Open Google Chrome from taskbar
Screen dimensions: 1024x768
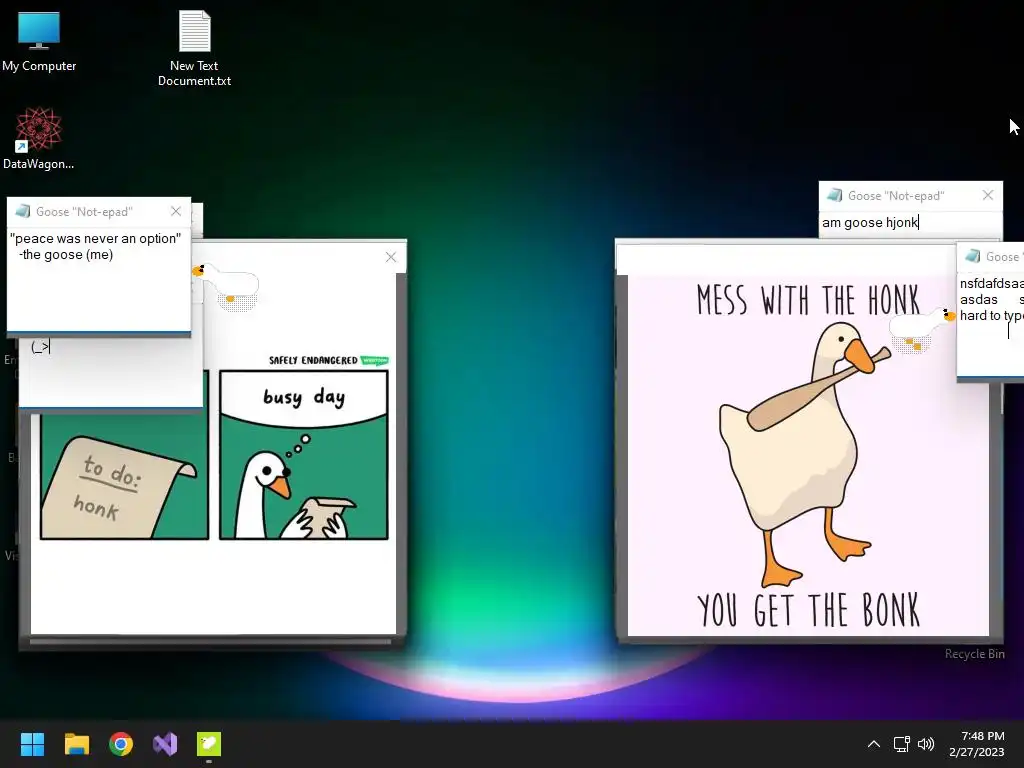[121, 744]
